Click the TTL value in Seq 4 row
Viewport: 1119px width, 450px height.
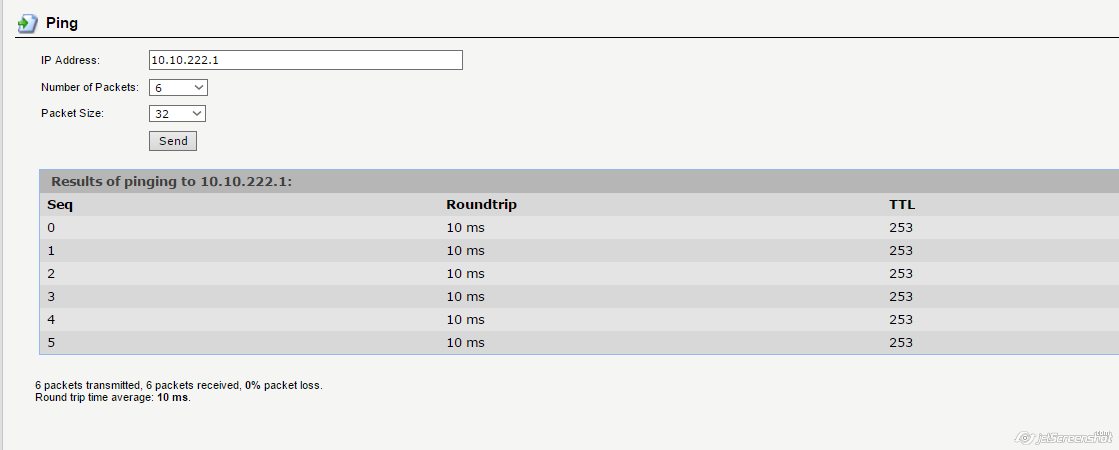(900, 320)
